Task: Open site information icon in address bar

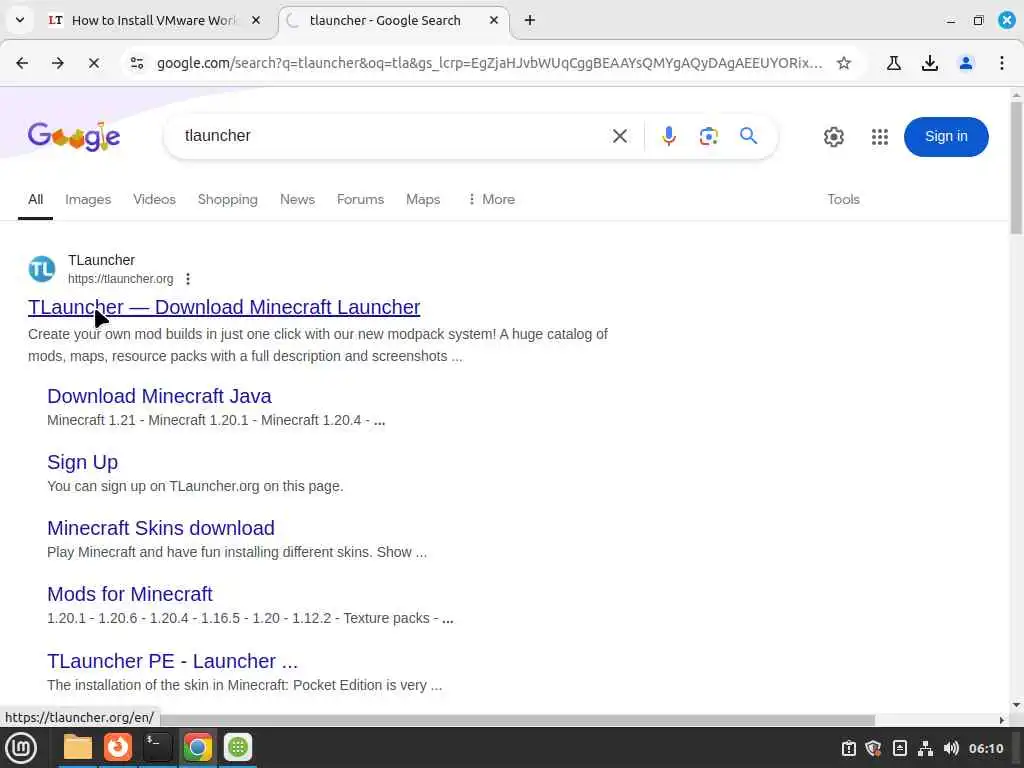Action: (x=137, y=63)
